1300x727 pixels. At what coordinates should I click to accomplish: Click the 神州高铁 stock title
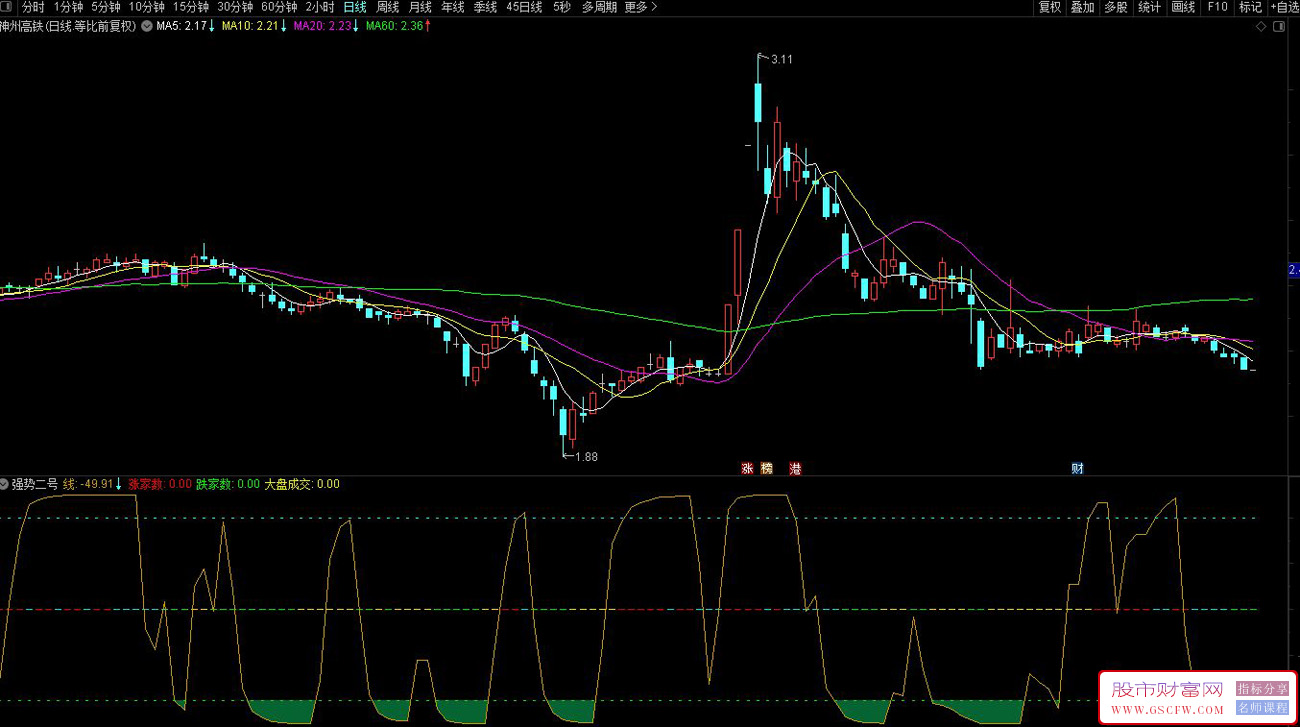(67, 27)
